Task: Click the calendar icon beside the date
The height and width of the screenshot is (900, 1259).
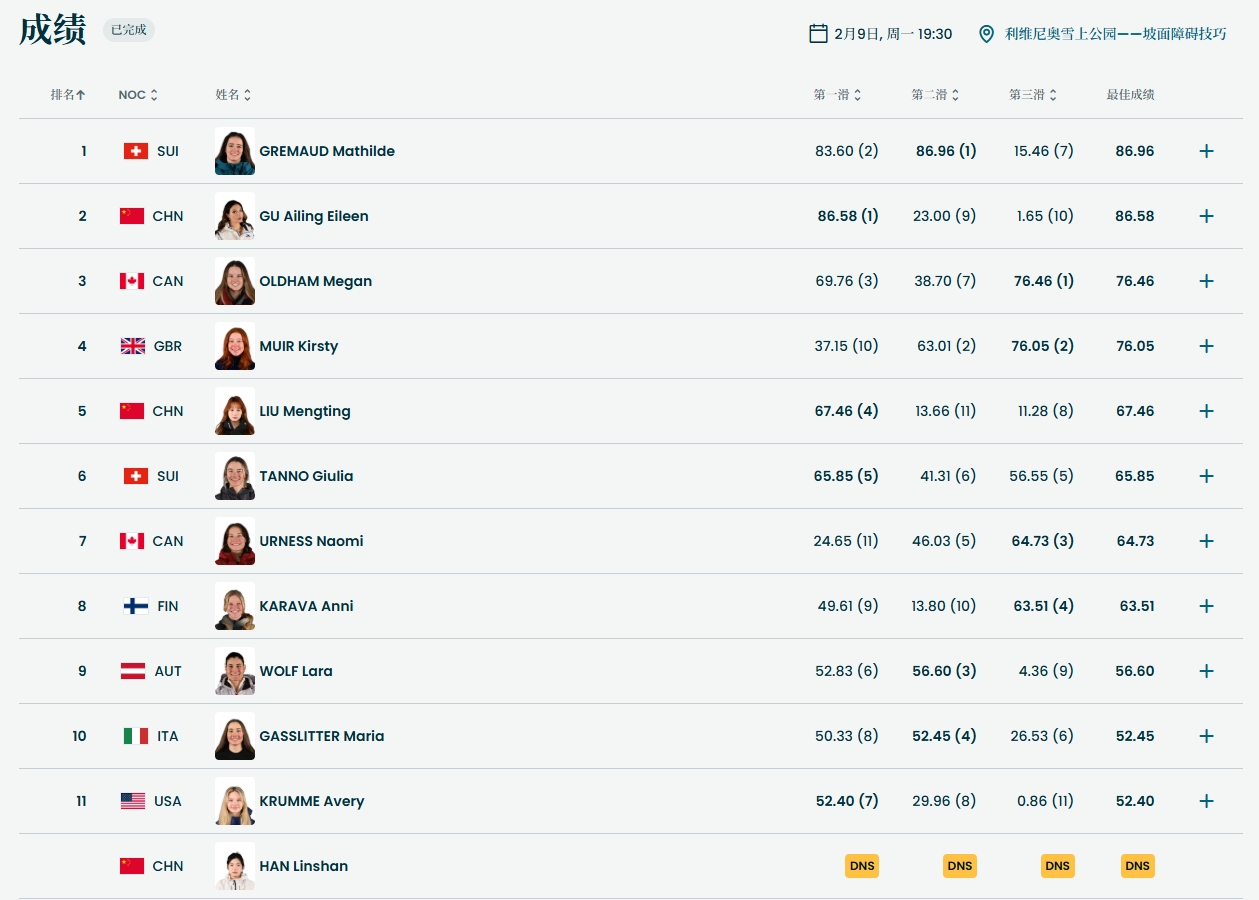Action: point(818,34)
